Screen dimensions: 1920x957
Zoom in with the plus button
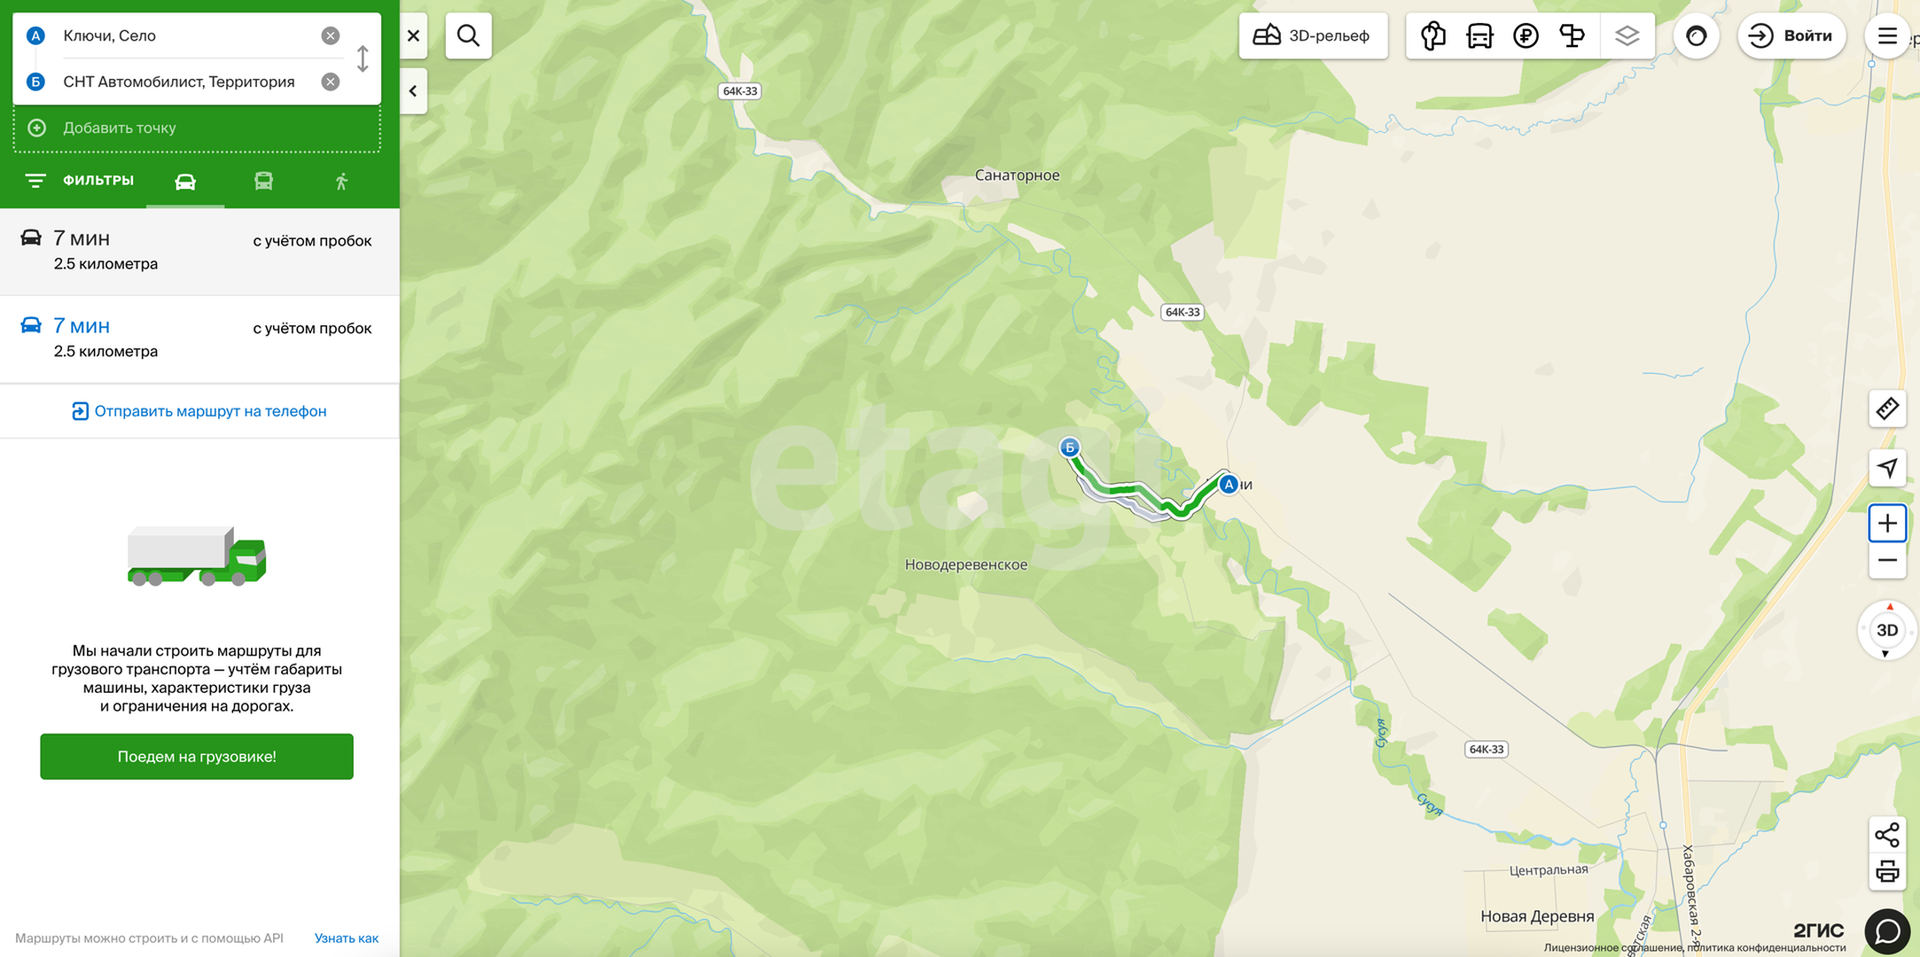point(1887,523)
